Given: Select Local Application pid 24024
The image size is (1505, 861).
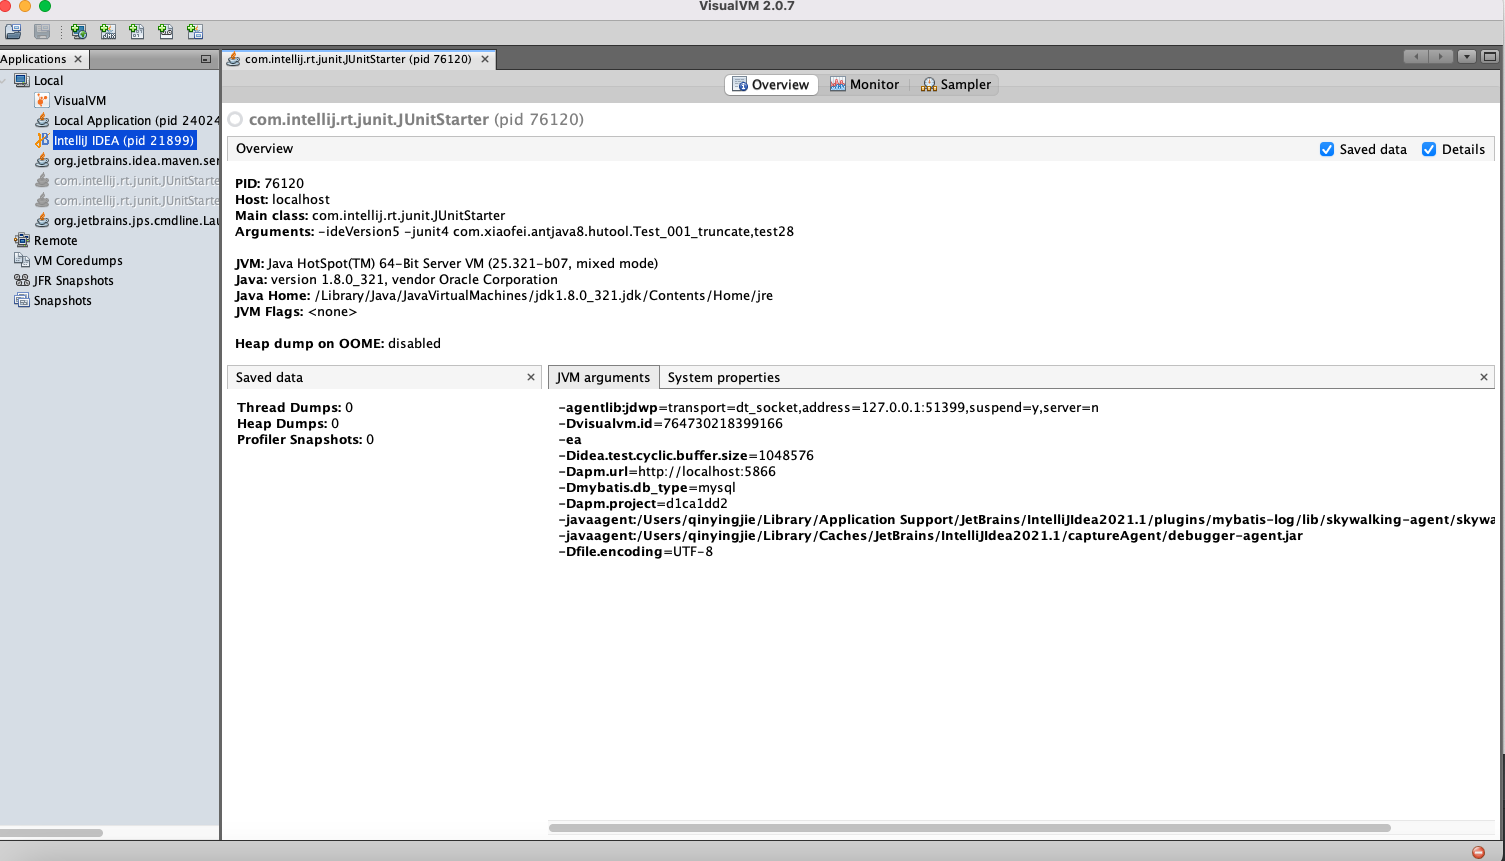Looking at the screenshot, I should point(135,121).
